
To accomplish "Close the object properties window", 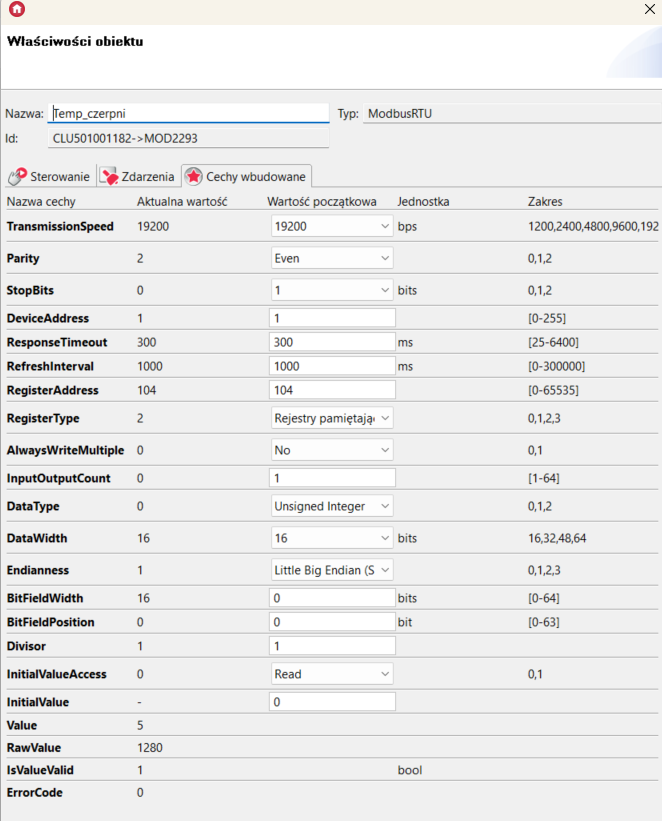I will coord(650,9).
